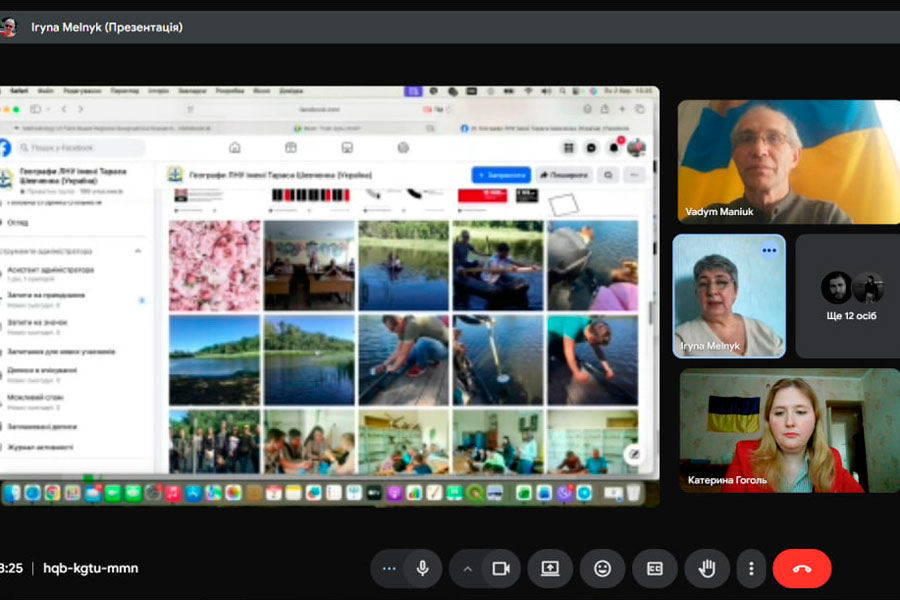Expand video settings chevron beside camera
This screenshot has height=600, width=900.
click(466, 568)
